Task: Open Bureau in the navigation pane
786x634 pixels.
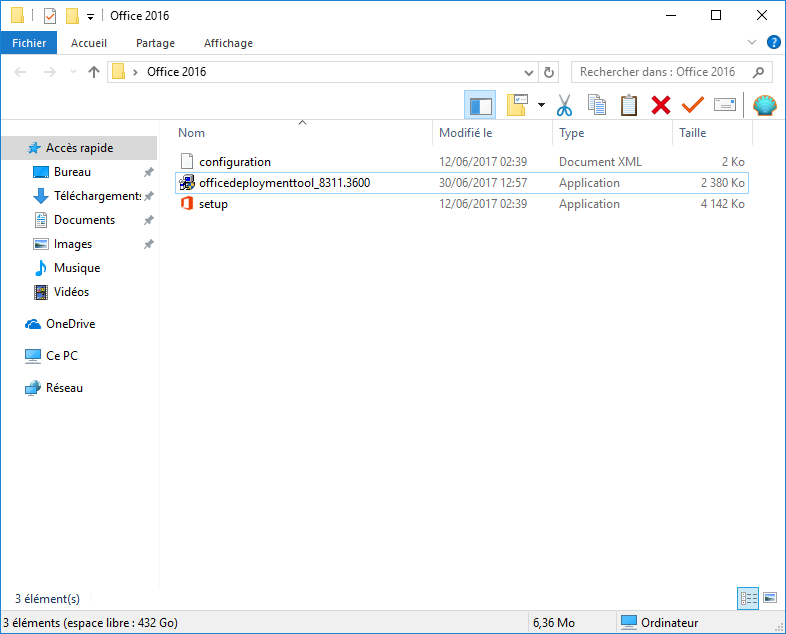Action: (72, 172)
